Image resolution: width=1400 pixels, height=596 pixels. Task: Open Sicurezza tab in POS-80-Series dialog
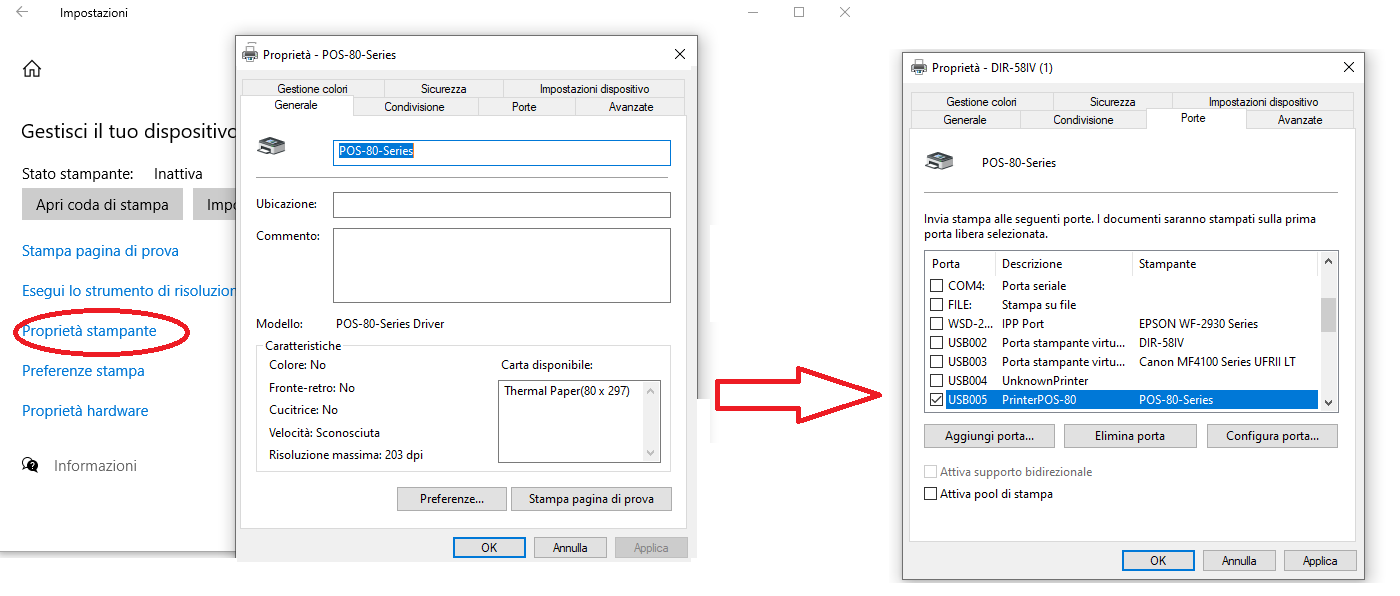pyautogui.click(x=444, y=89)
